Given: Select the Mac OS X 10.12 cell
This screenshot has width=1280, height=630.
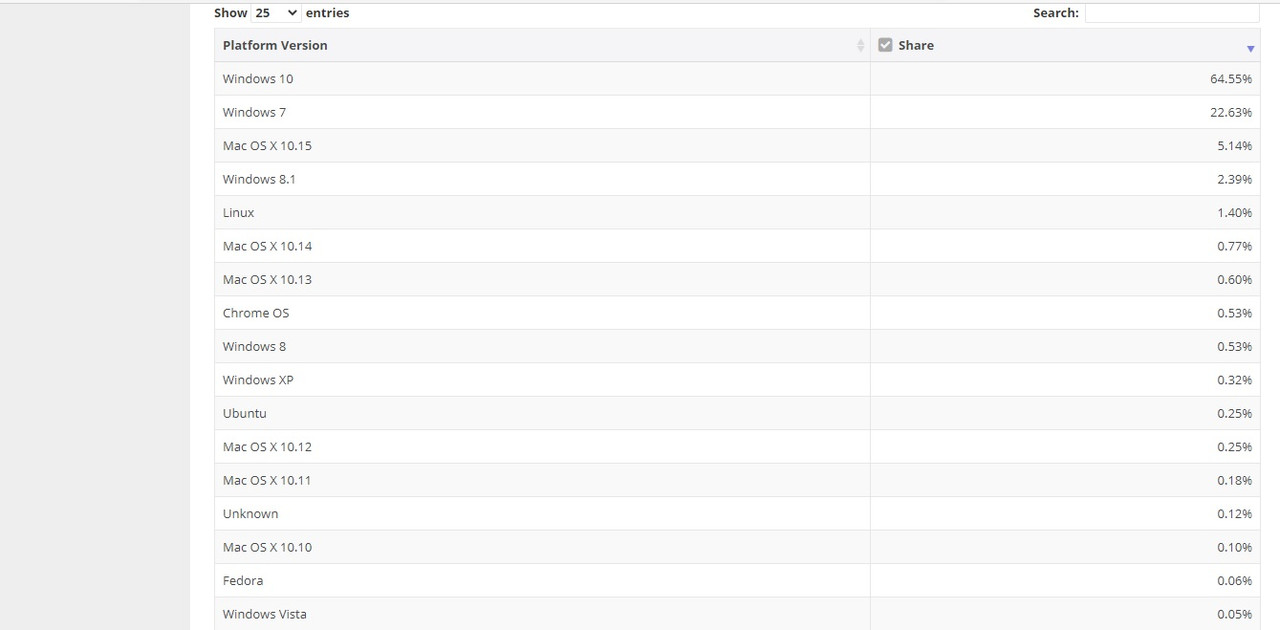Looking at the screenshot, I should 542,447.
